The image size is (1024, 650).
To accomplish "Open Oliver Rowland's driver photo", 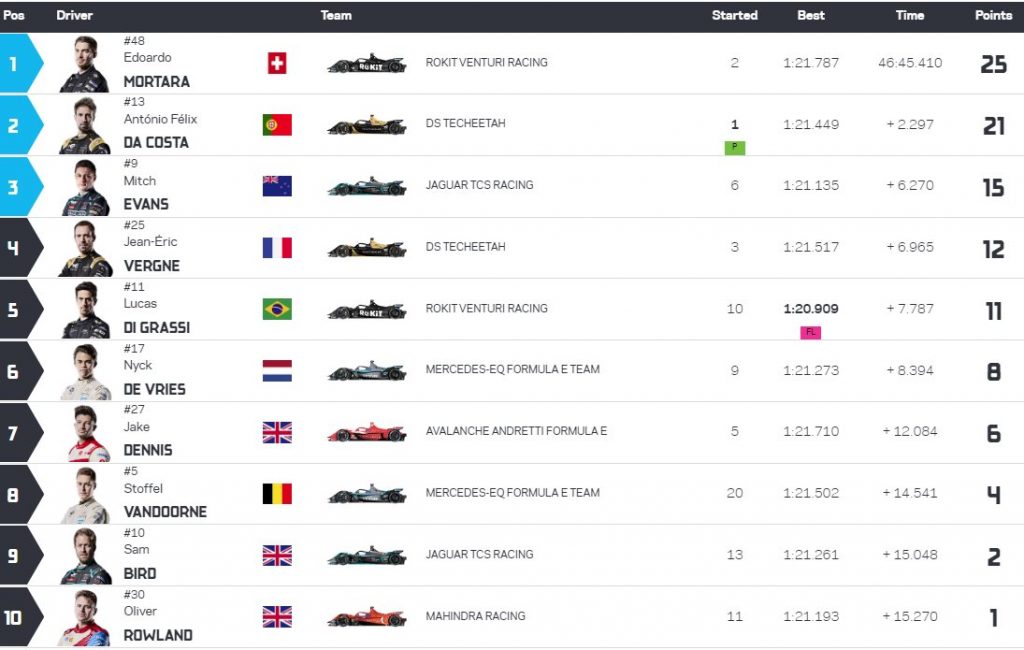I will click(x=86, y=617).
